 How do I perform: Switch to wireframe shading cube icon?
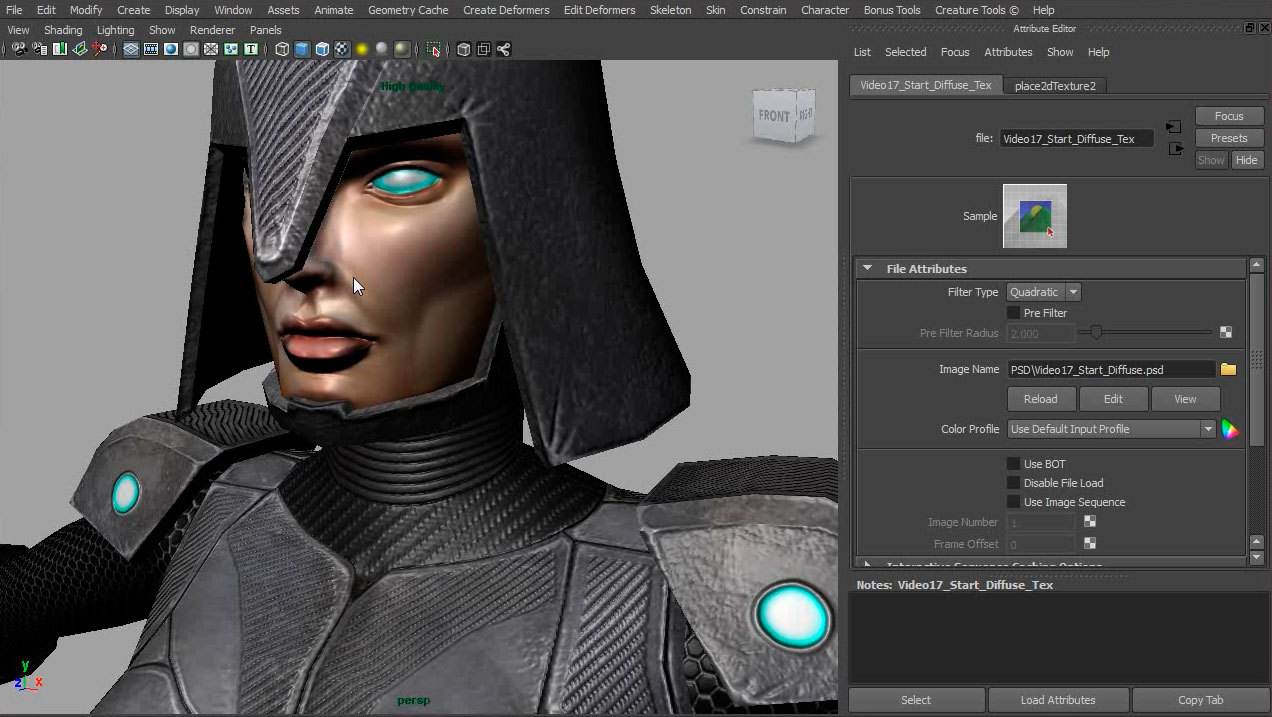282,49
